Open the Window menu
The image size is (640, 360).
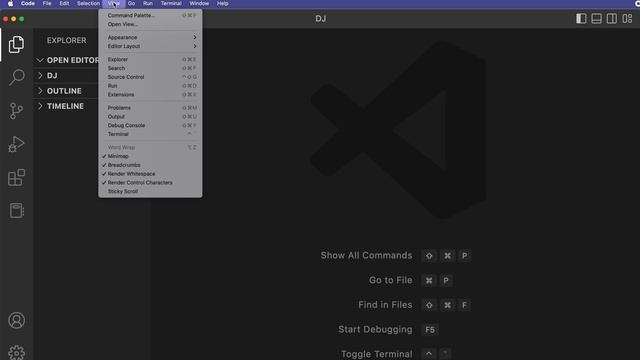[199, 3]
